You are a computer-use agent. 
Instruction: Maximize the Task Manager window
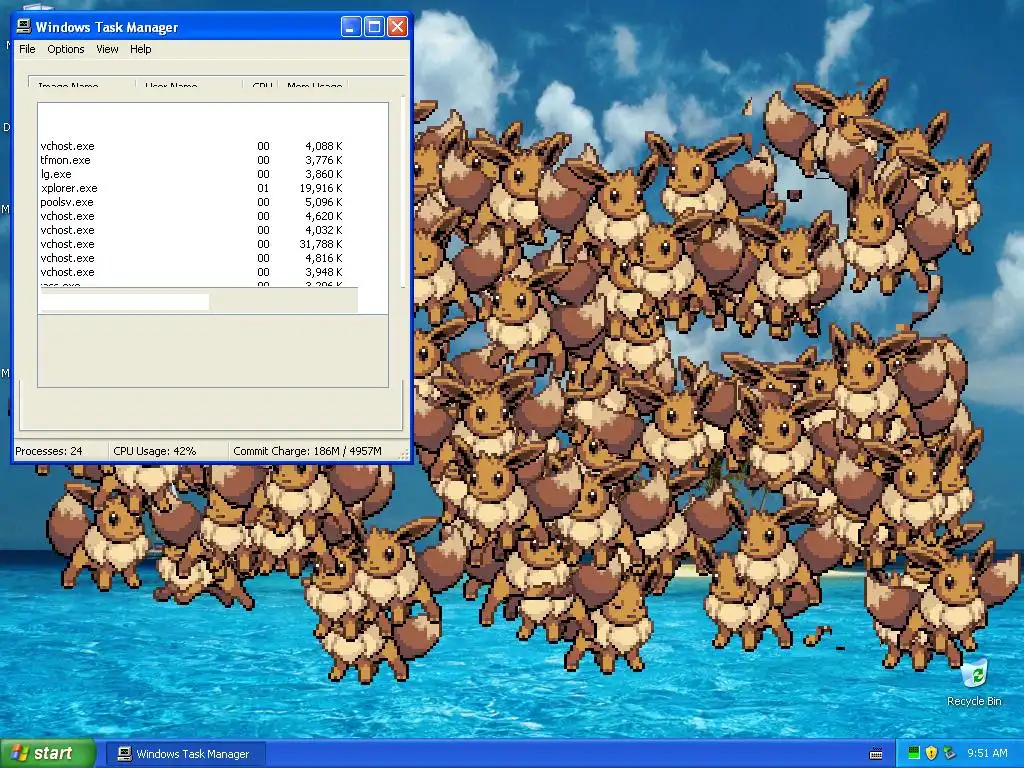[x=374, y=27]
